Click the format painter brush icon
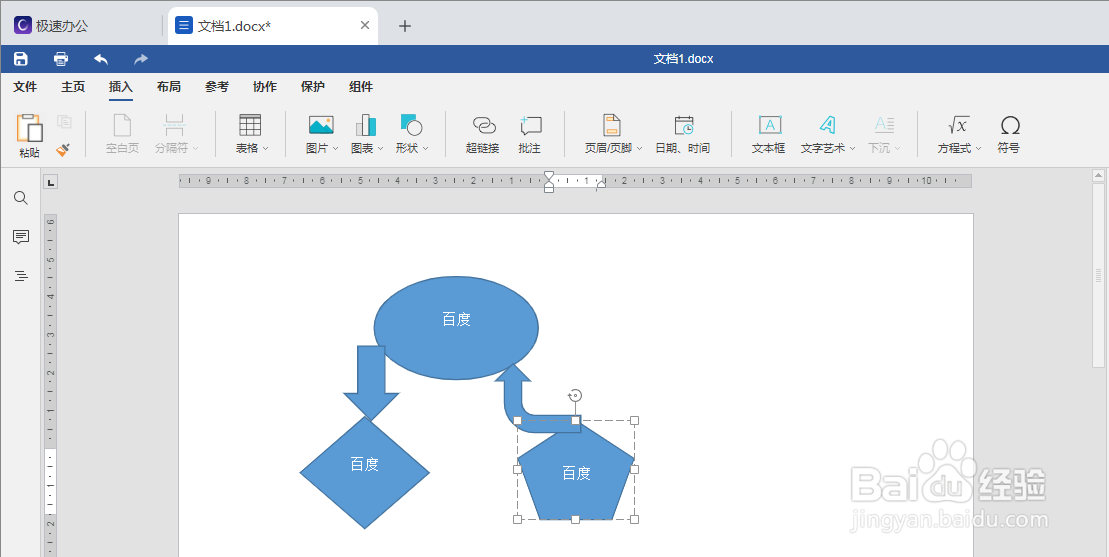The image size is (1109, 557). pyautogui.click(x=63, y=149)
